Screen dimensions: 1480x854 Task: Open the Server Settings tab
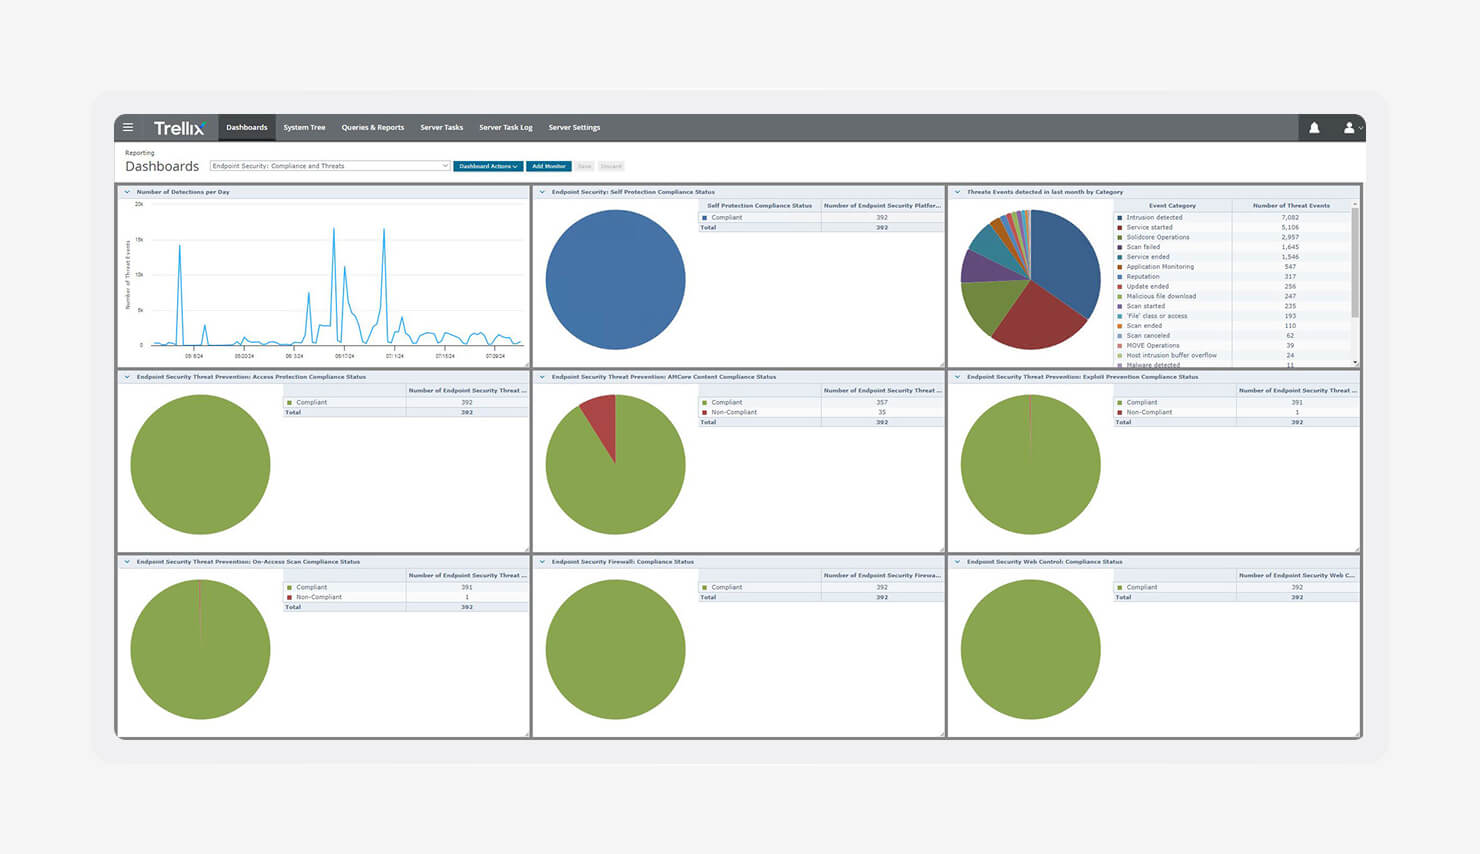point(574,127)
